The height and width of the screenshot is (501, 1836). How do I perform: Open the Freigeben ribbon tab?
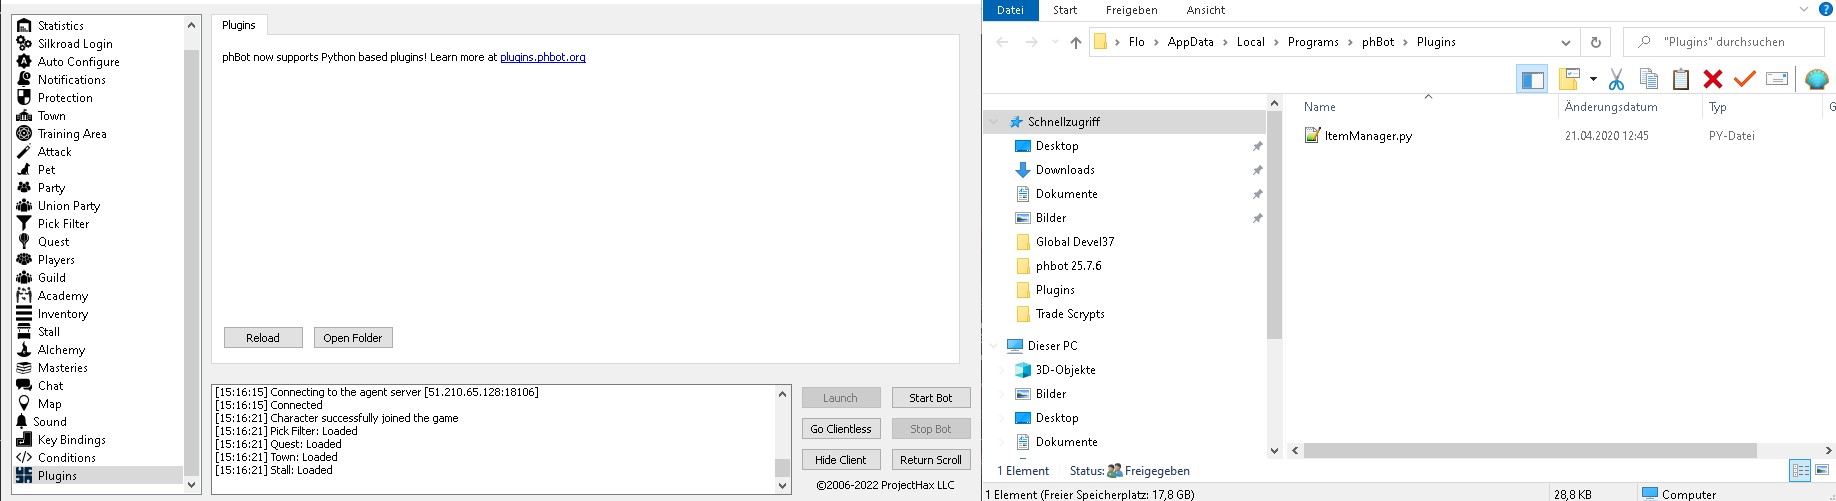[1131, 10]
